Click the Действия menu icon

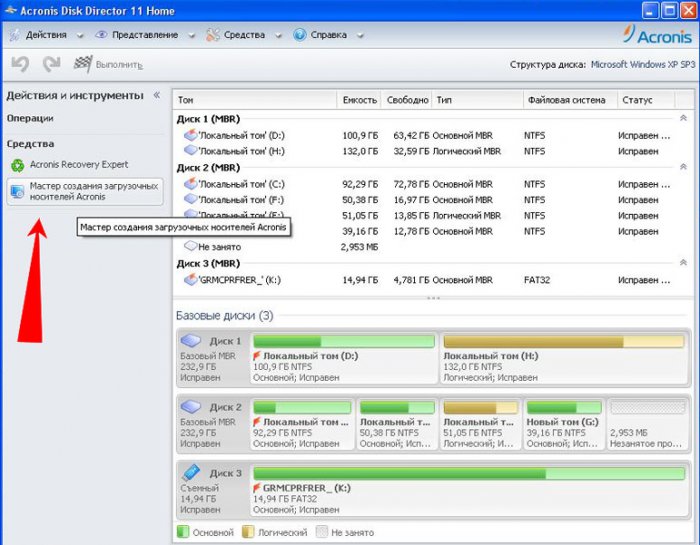tap(15, 35)
